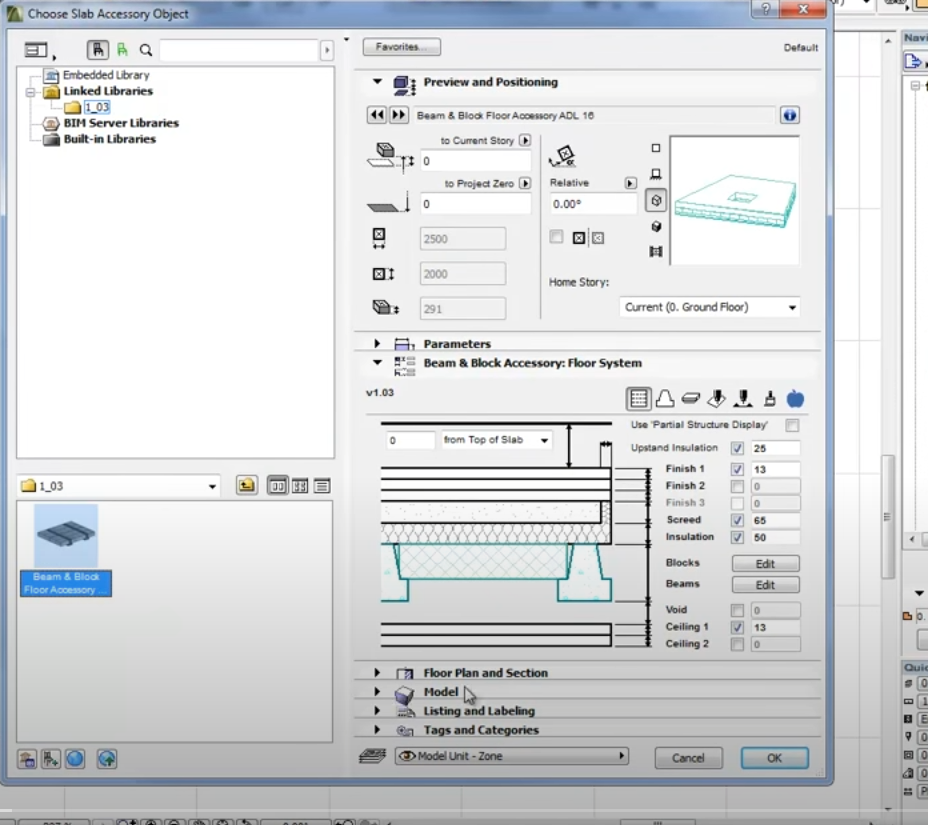Screen dimensions: 928x825
Task: Switch to large icons view
Action: pyautogui.click(x=278, y=486)
